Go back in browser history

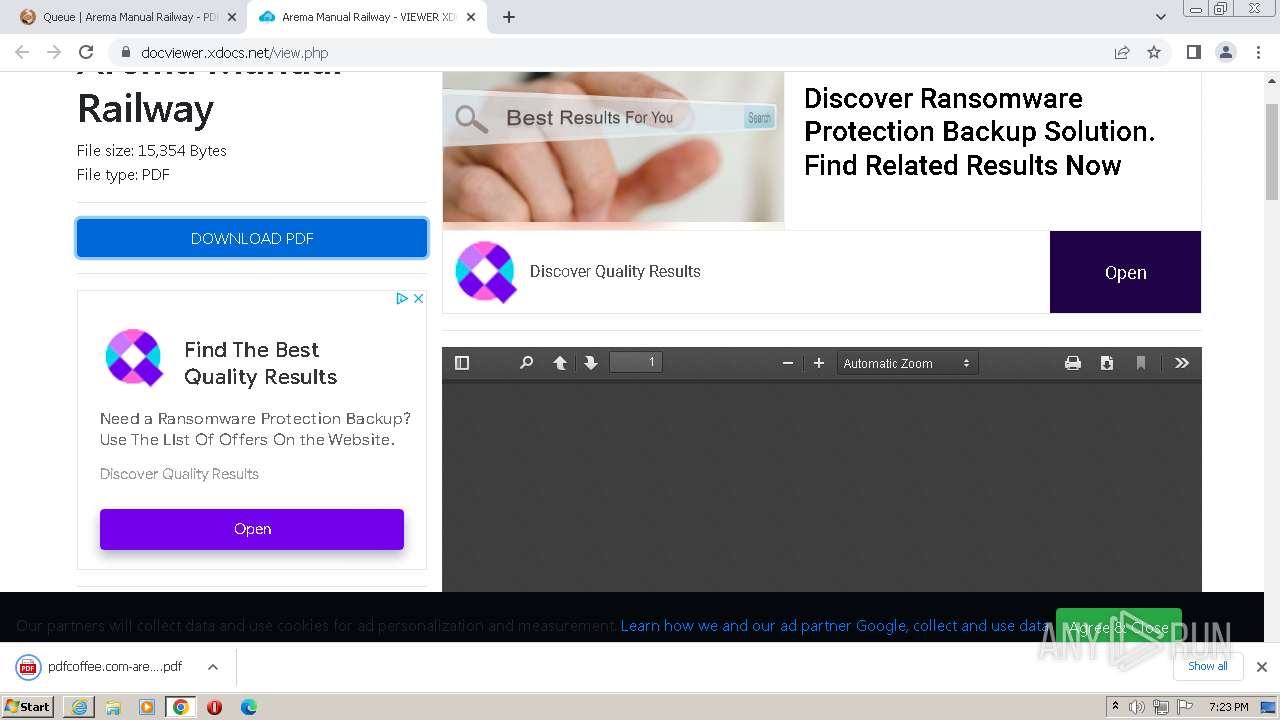(22, 52)
